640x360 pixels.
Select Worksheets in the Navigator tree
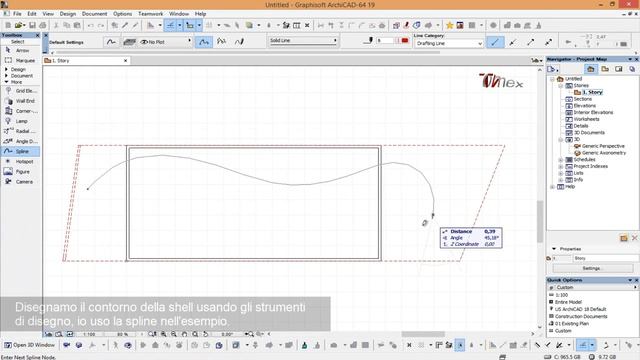587,119
